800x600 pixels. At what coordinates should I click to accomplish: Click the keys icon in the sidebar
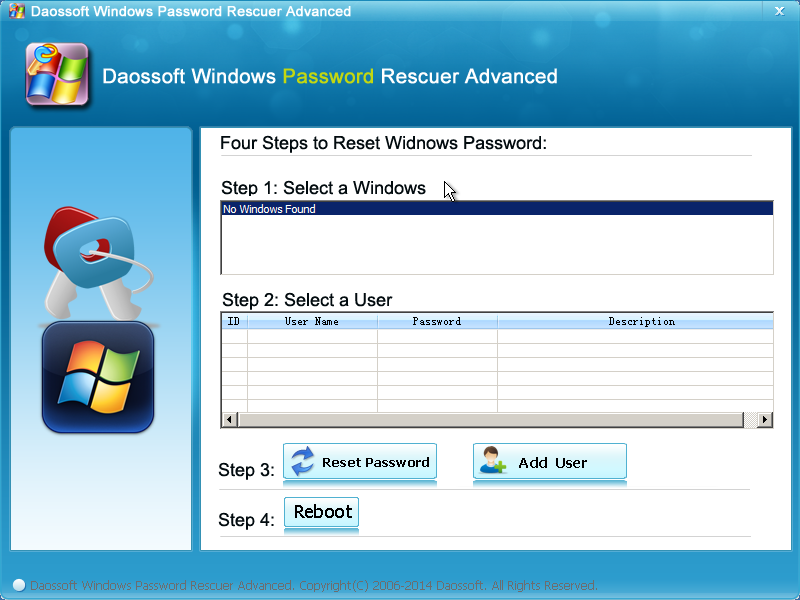coord(98,262)
